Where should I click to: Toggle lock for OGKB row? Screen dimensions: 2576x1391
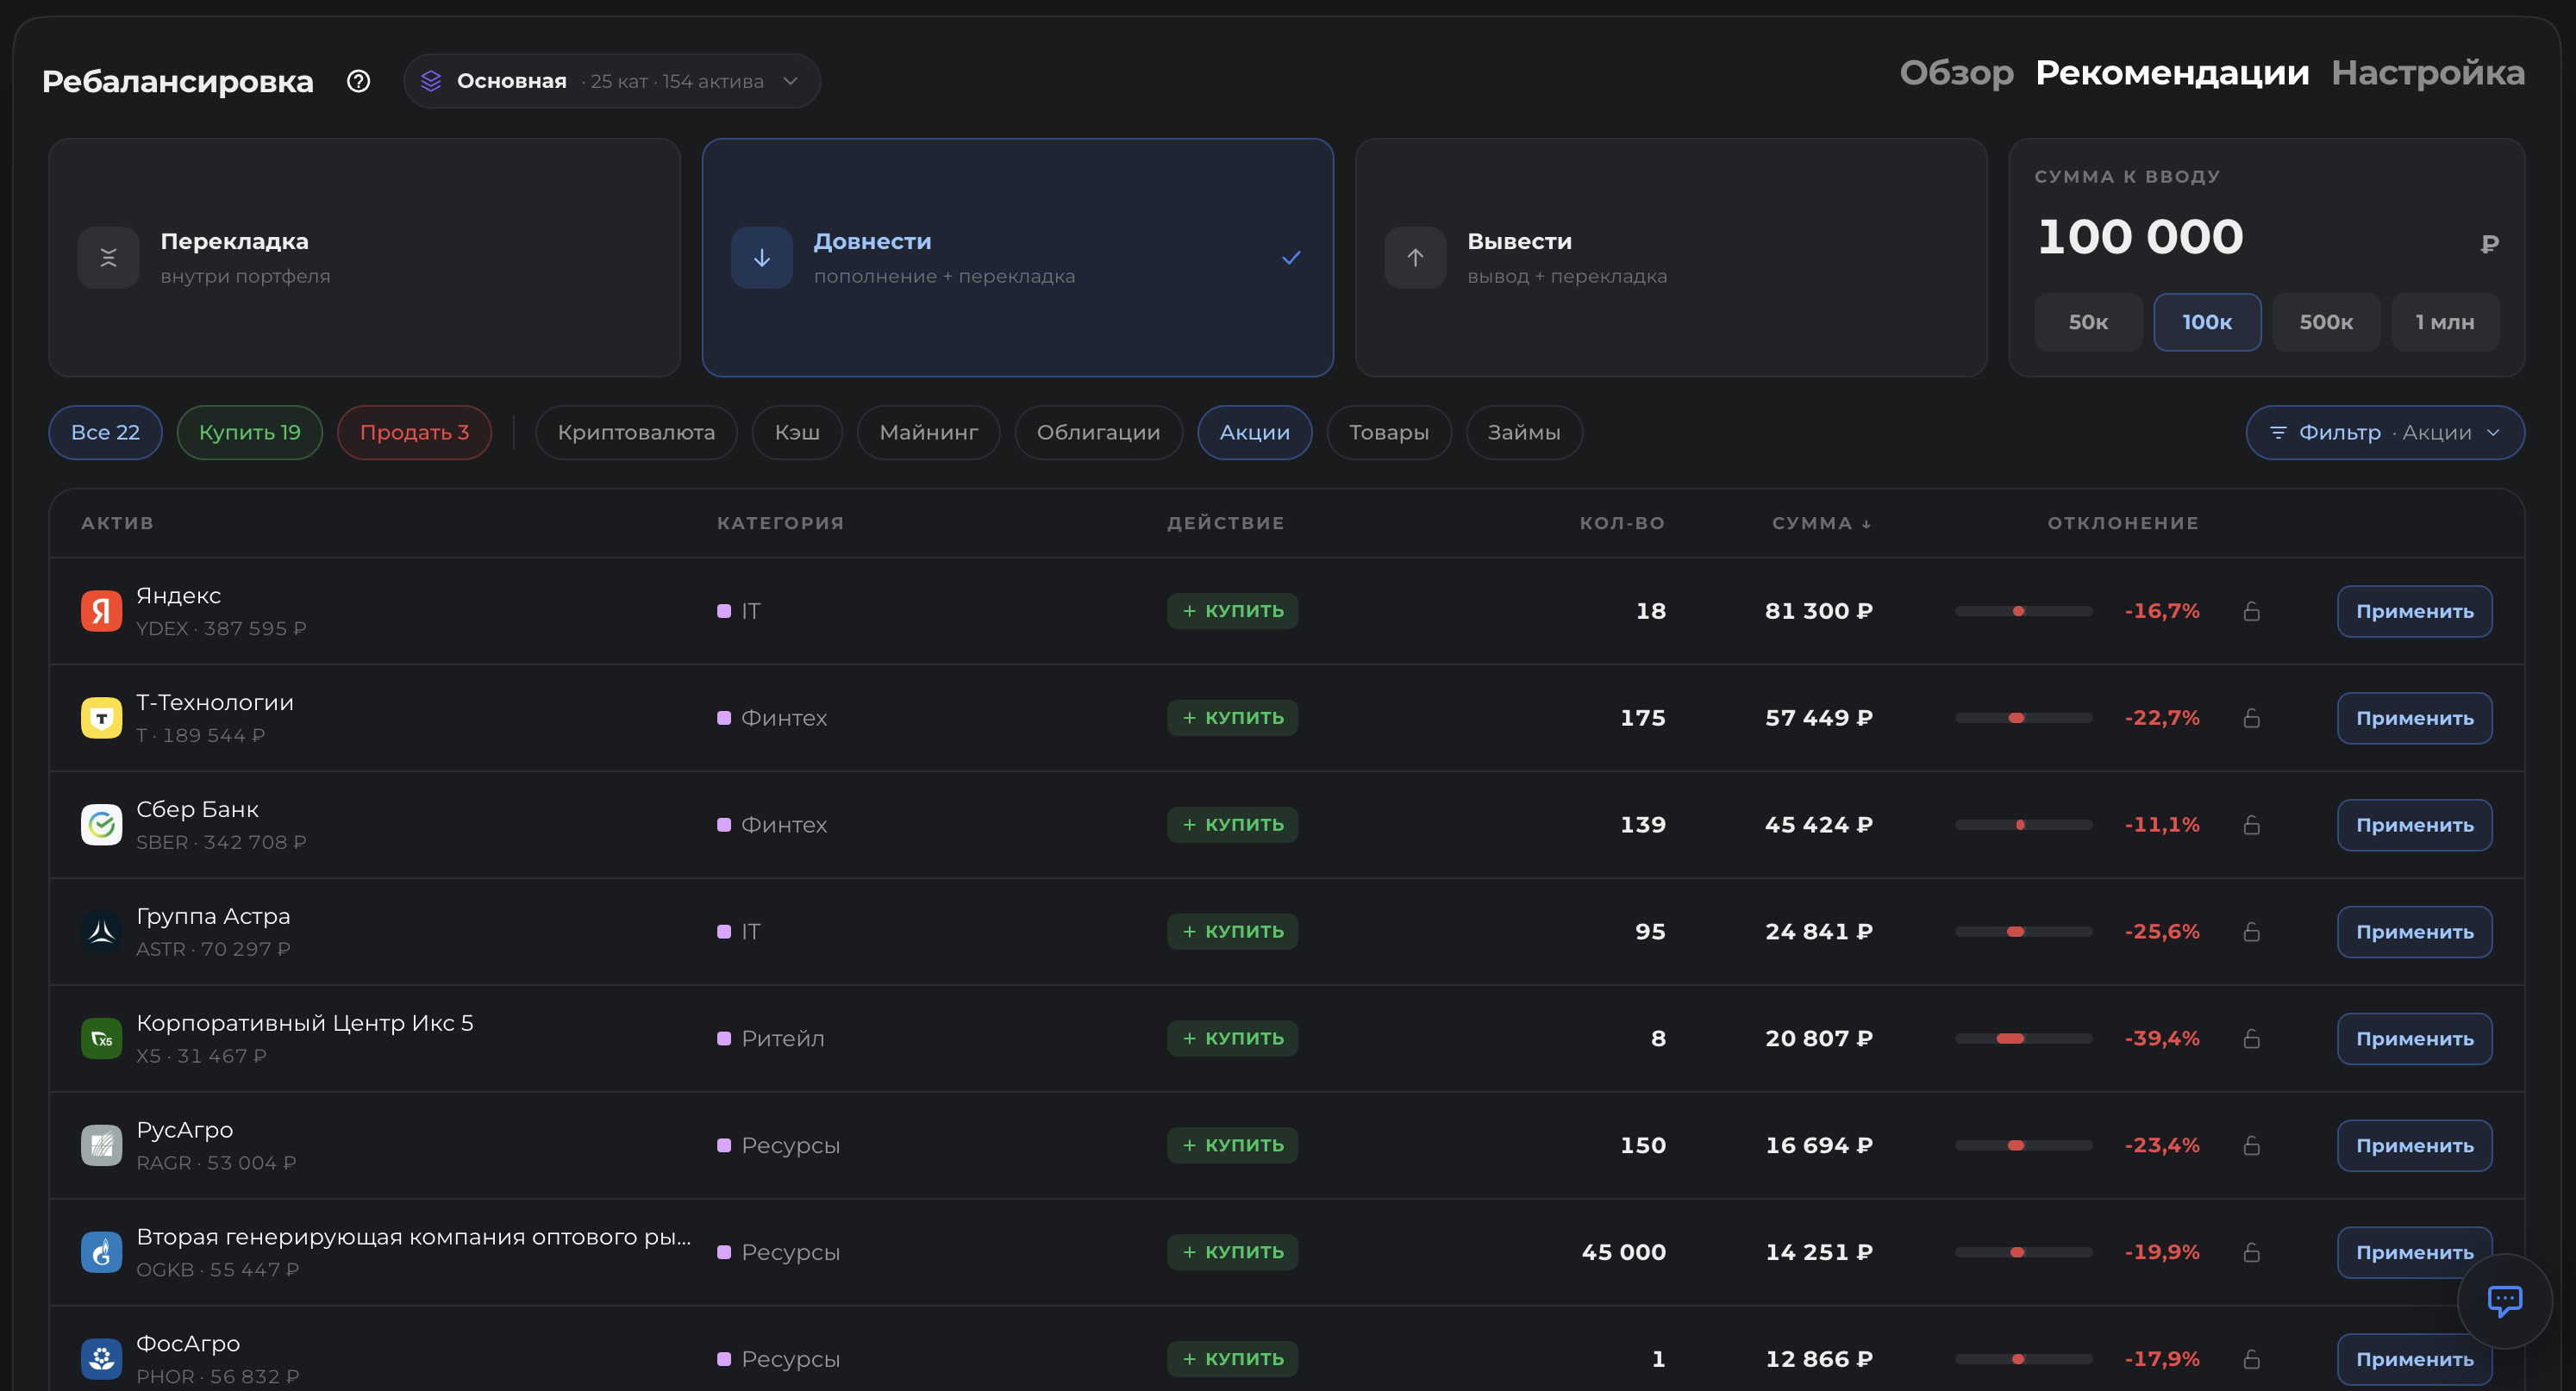(x=2251, y=1252)
